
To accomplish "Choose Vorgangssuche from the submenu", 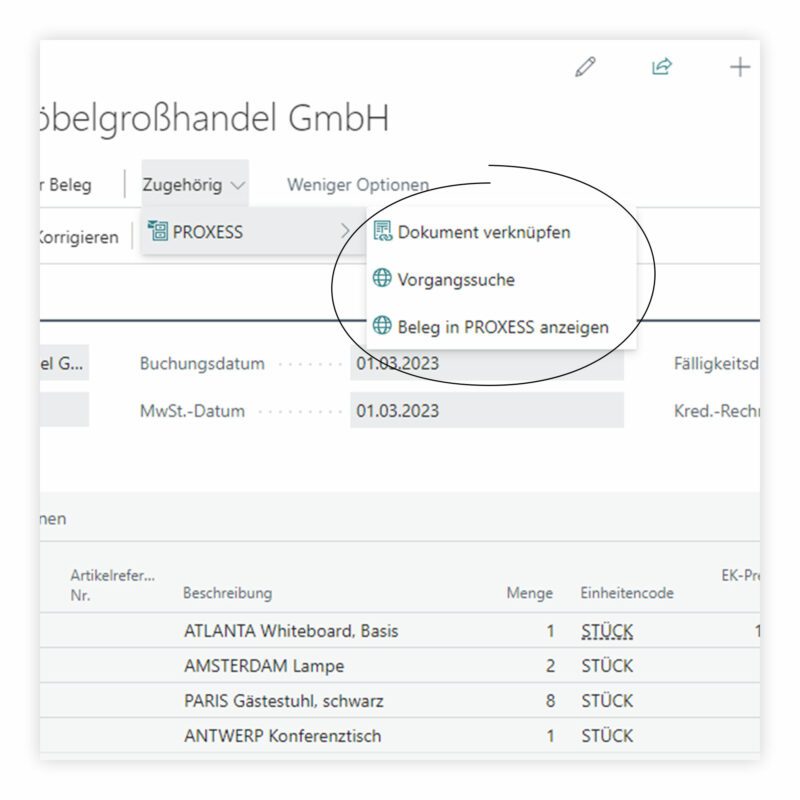I will [456, 280].
